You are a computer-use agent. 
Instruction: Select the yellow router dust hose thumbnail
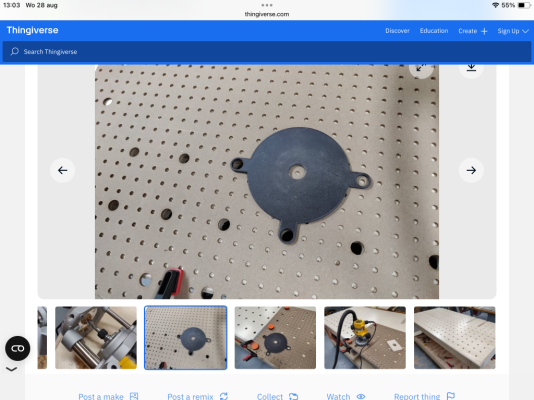[x=365, y=338]
